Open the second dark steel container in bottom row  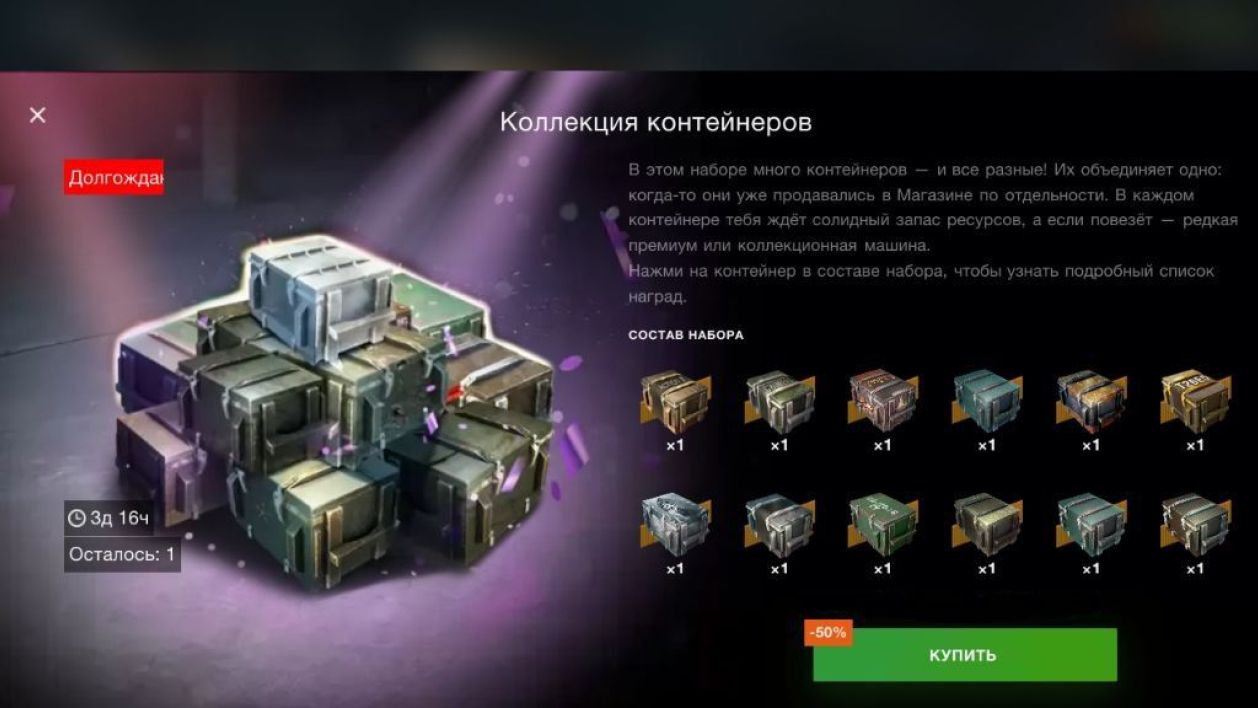(779, 525)
